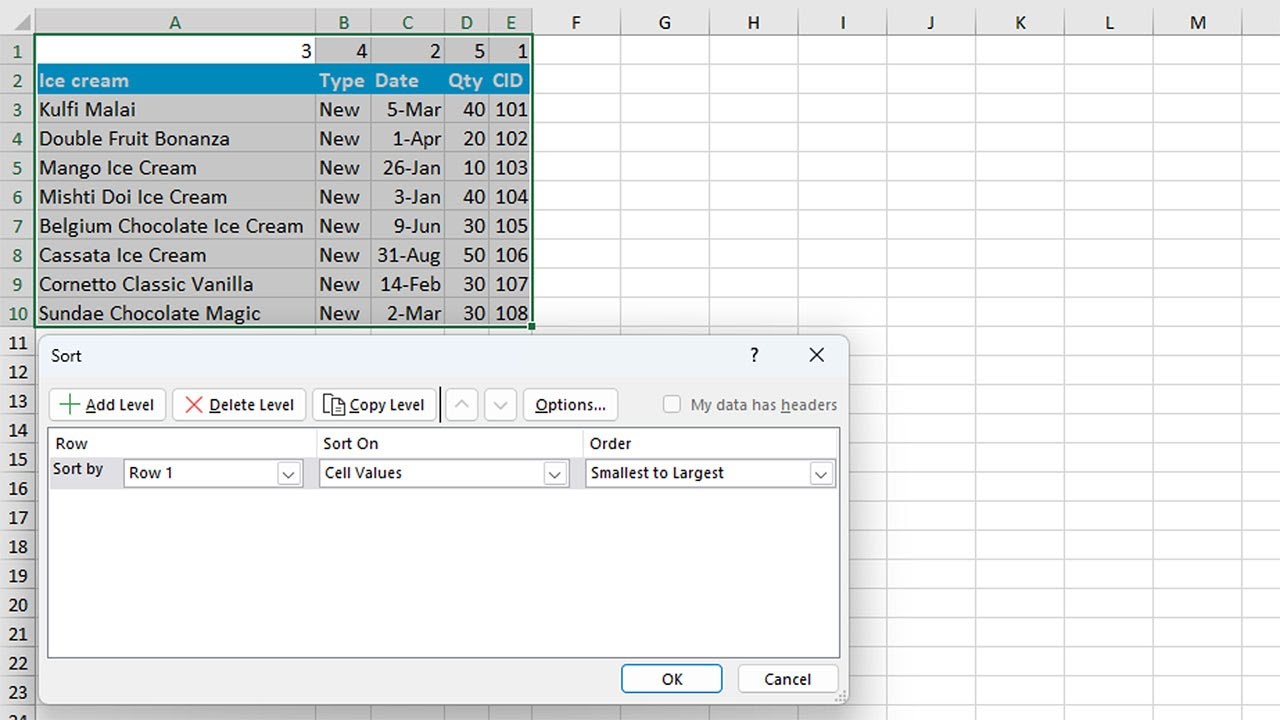Select the 'Belgium Chocolate Ice Cream' cell
Screen dimensions: 1280x720
point(175,225)
